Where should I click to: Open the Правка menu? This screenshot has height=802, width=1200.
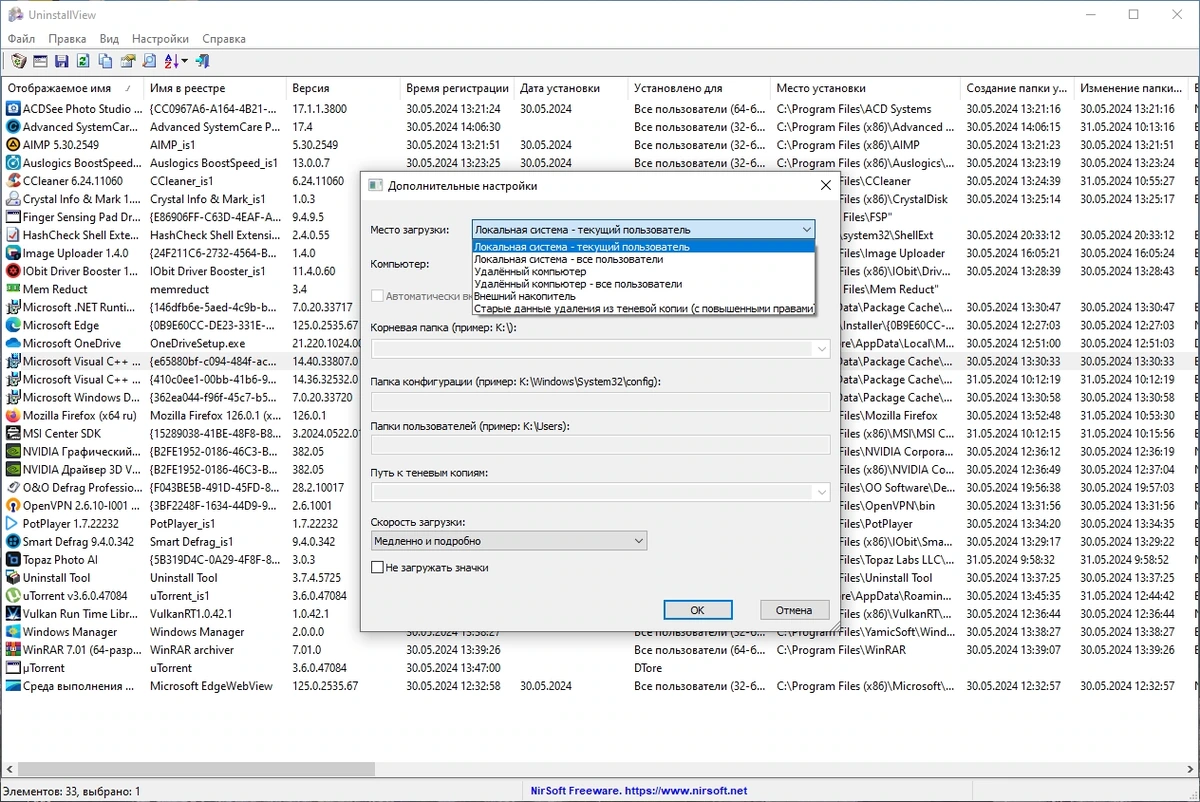[67, 39]
